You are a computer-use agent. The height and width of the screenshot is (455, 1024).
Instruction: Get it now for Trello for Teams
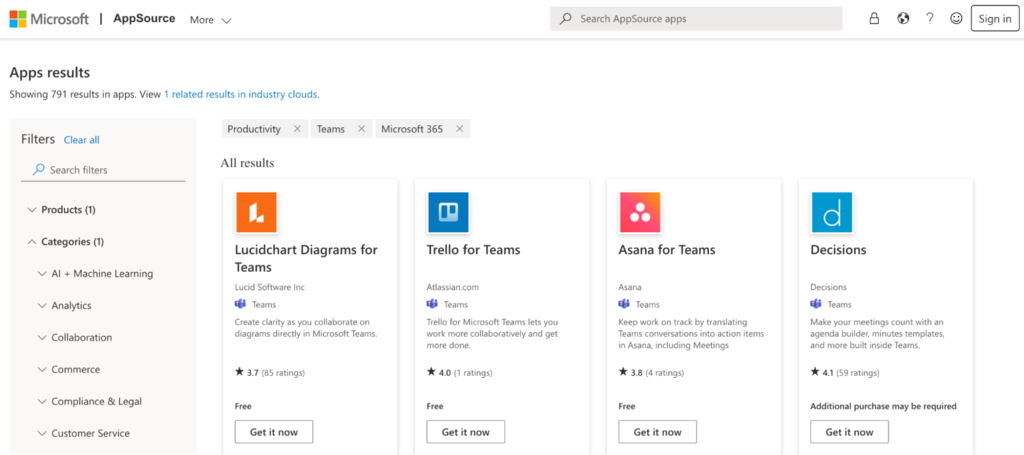(466, 432)
